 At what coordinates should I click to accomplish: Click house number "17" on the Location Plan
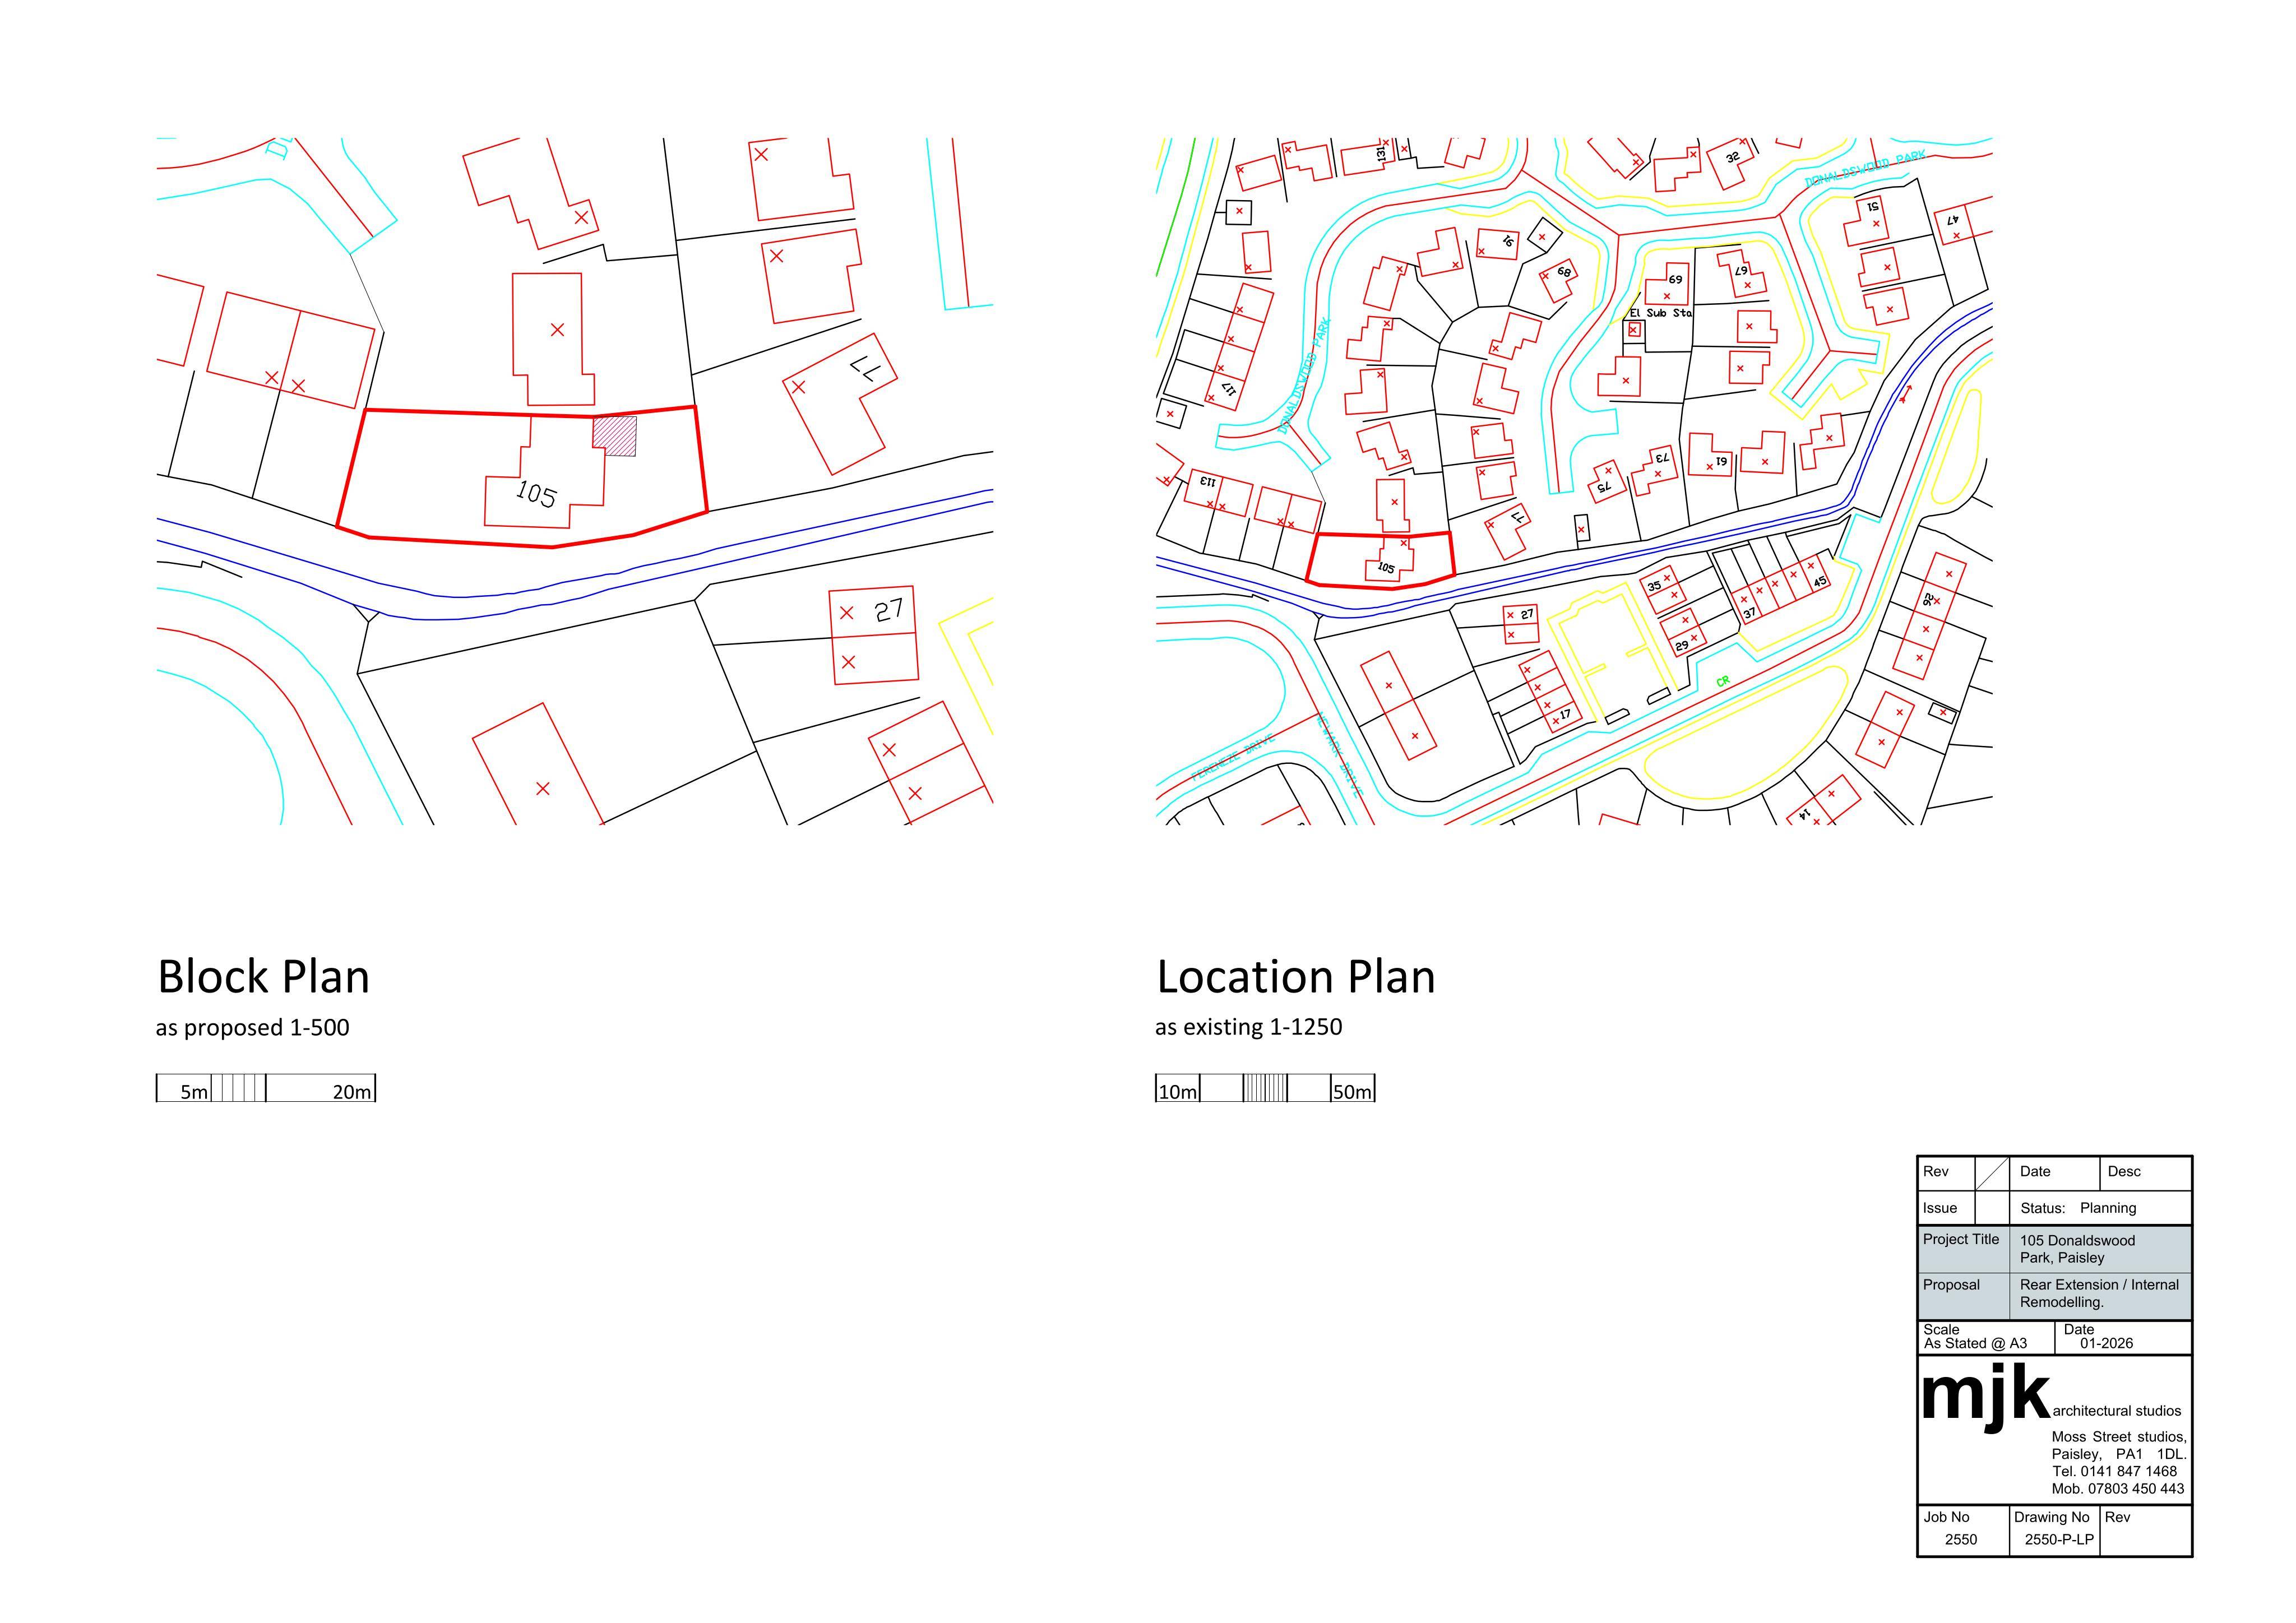(x=1565, y=714)
